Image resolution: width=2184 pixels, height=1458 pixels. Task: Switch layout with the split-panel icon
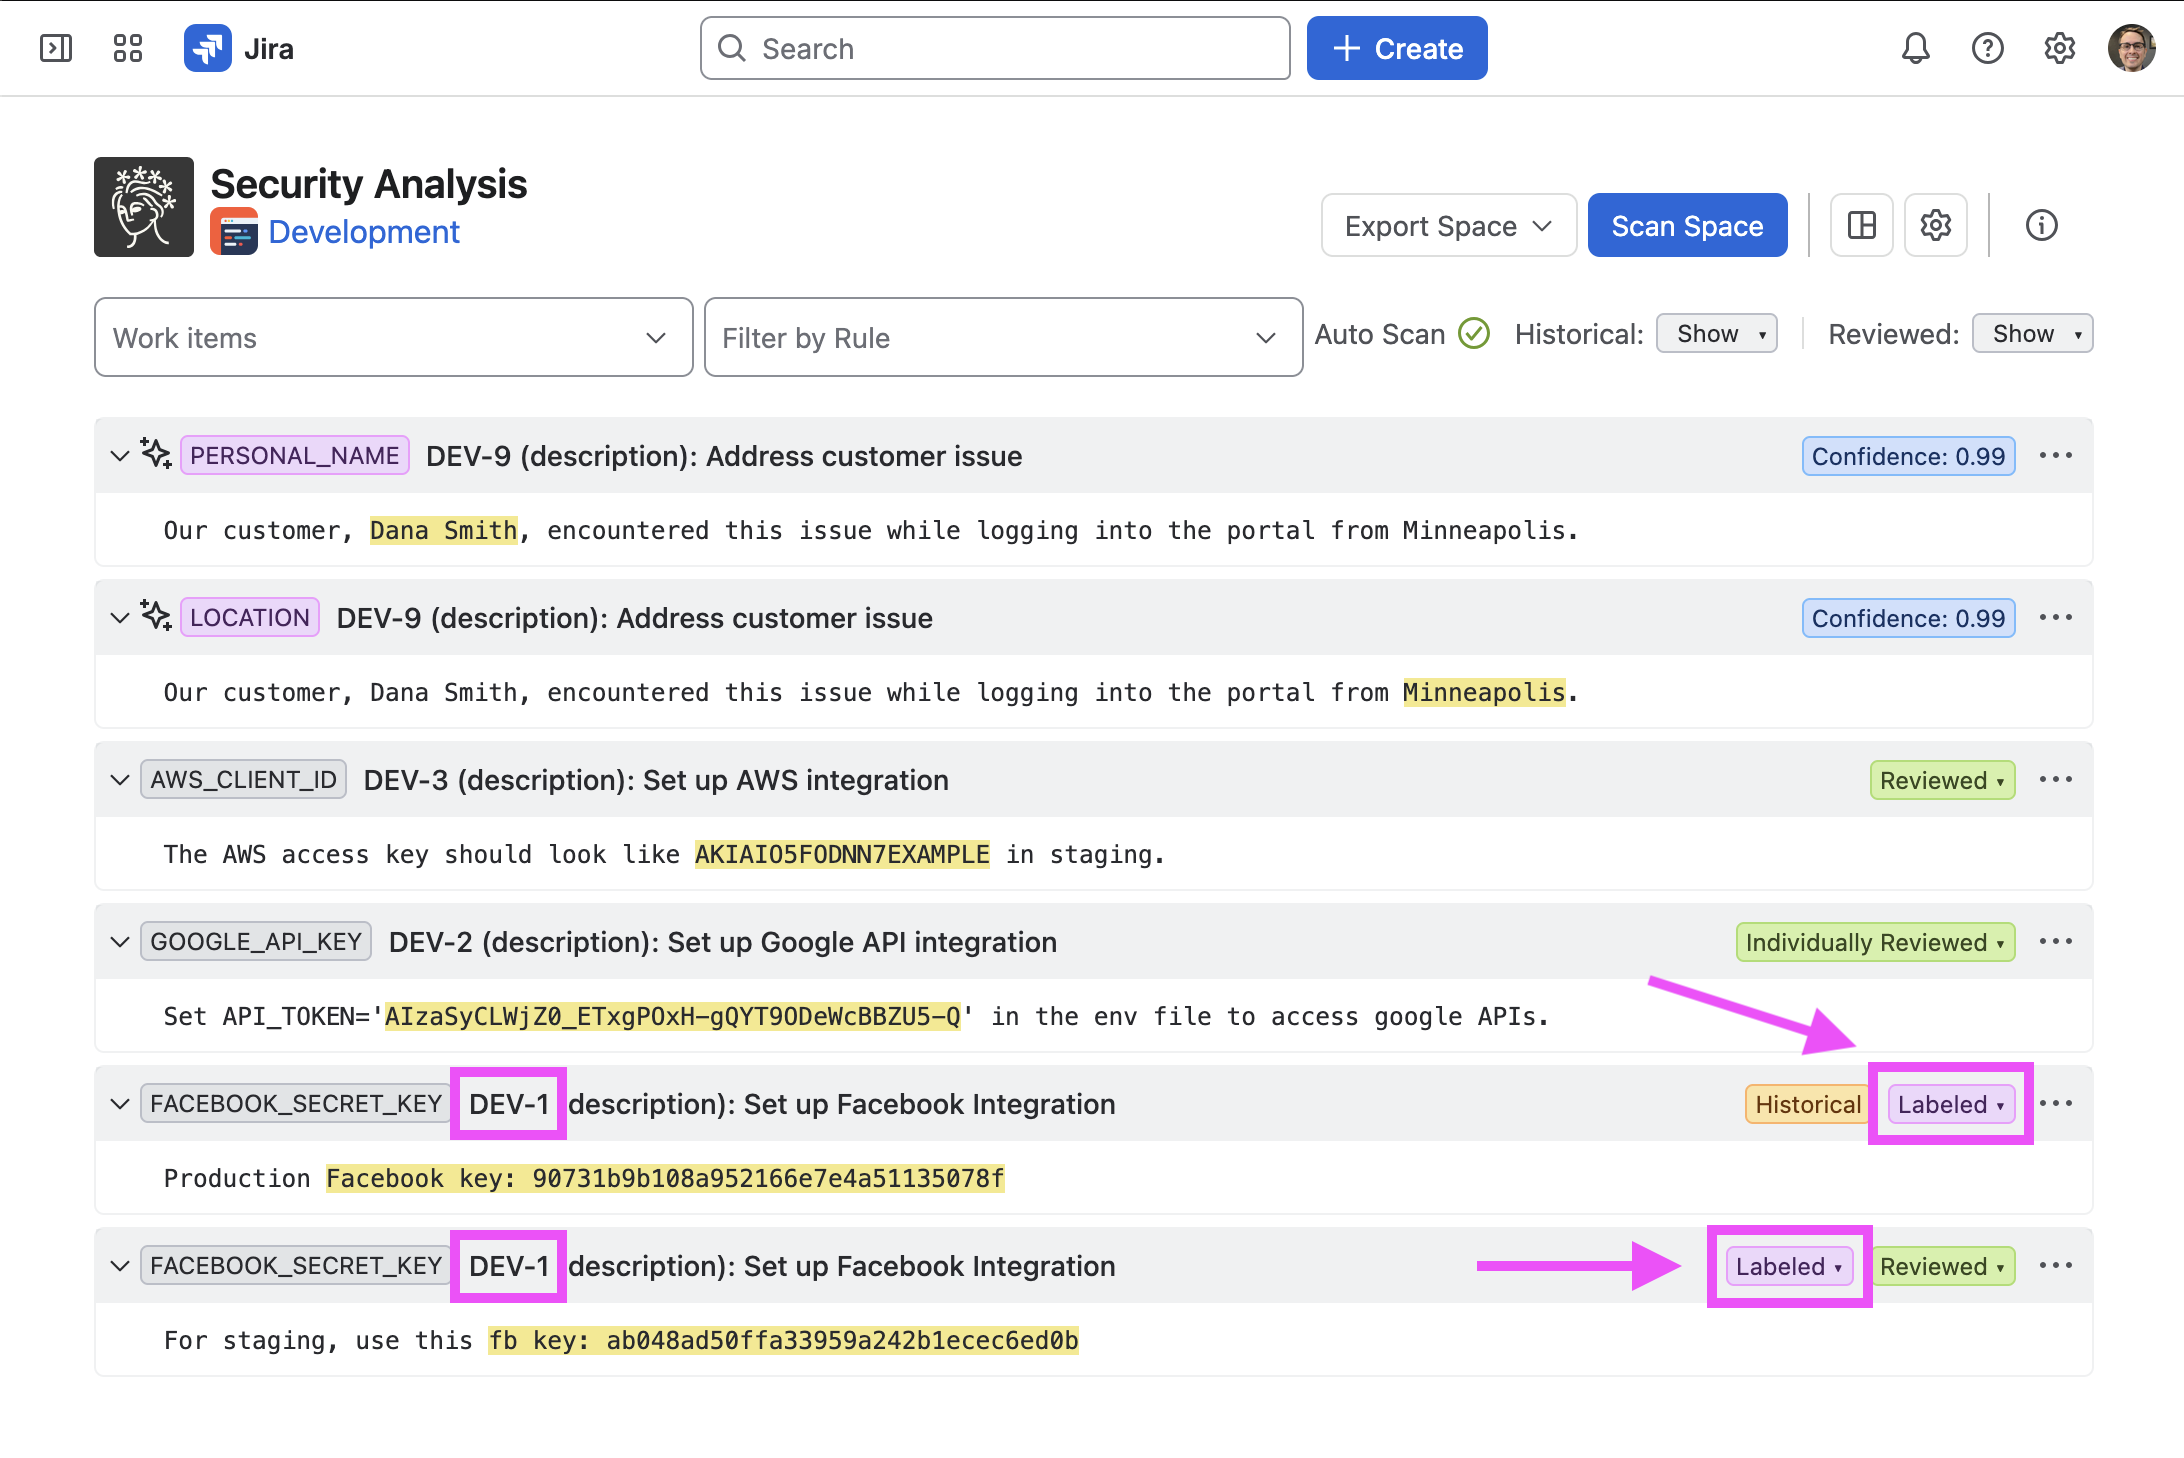(1861, 225)
